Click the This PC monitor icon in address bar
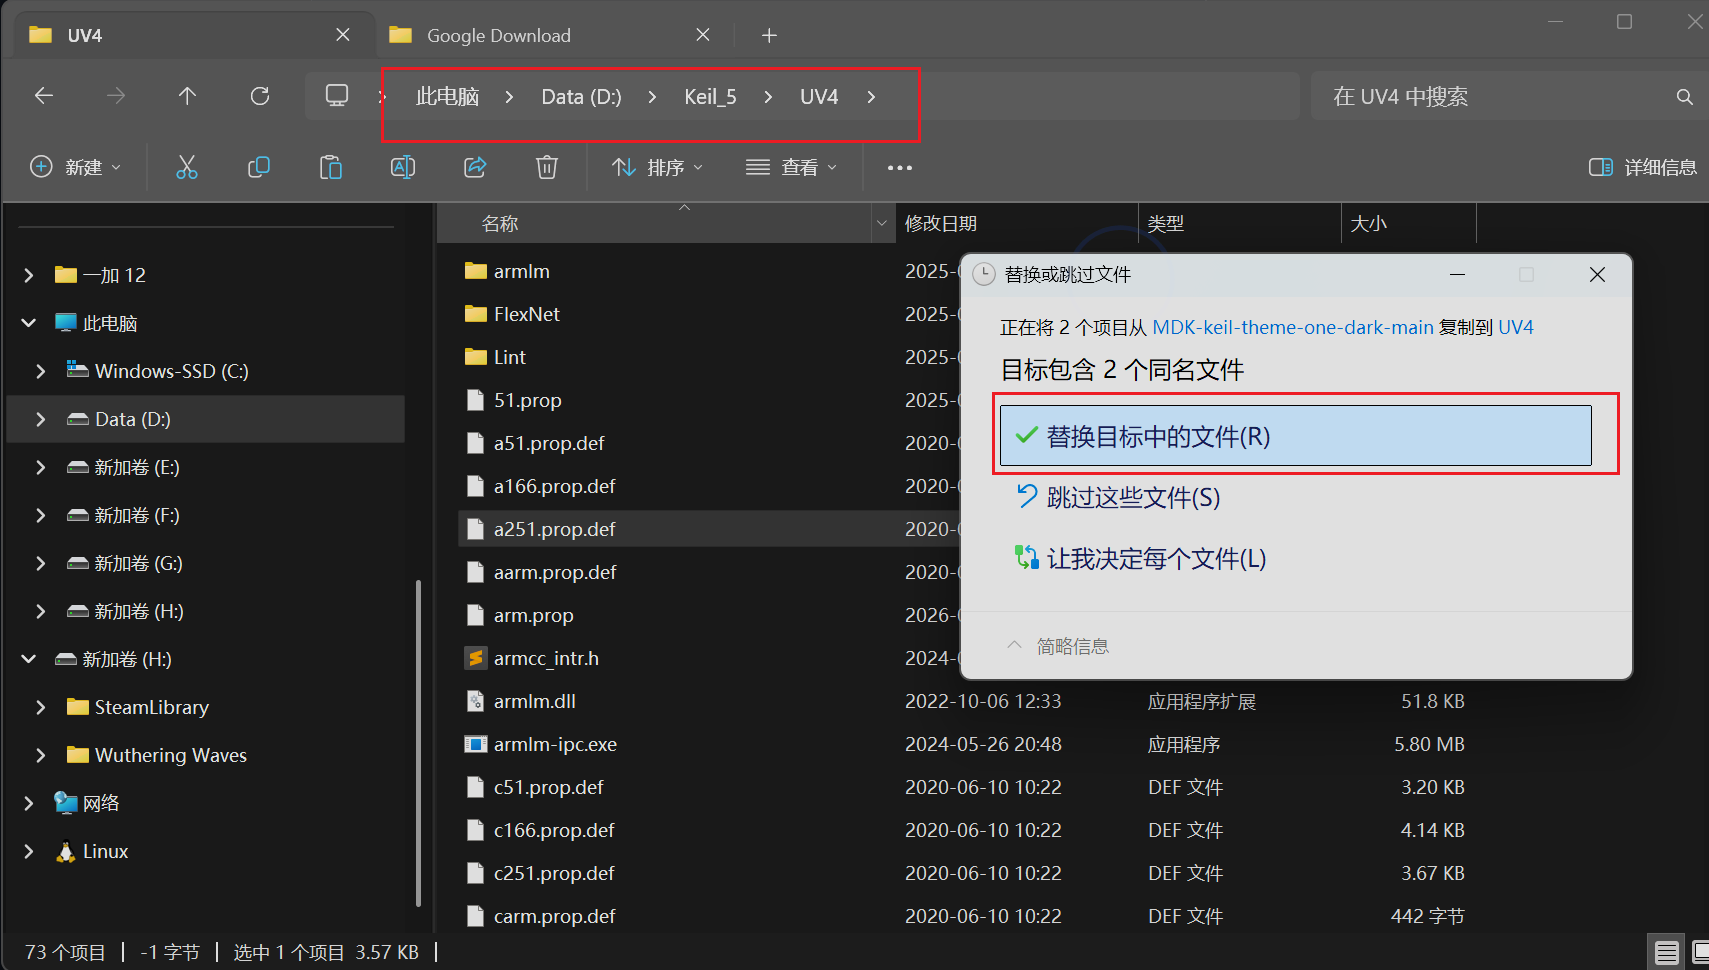 coord(337,96)
